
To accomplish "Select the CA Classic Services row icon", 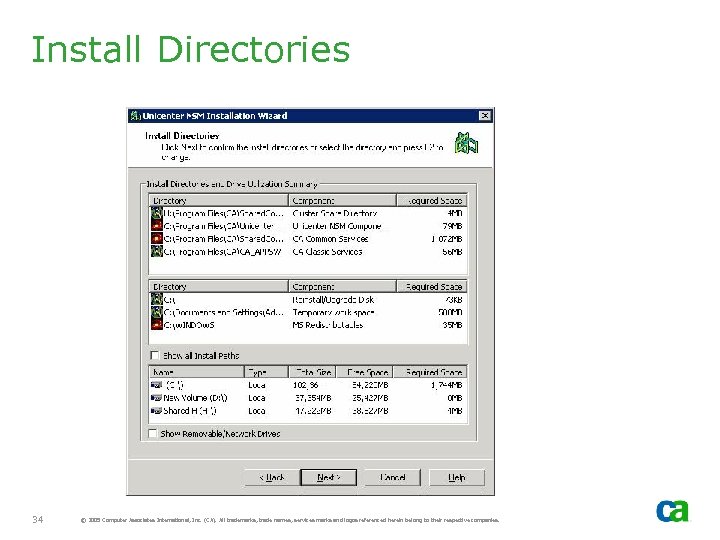I will coord(157,251).
